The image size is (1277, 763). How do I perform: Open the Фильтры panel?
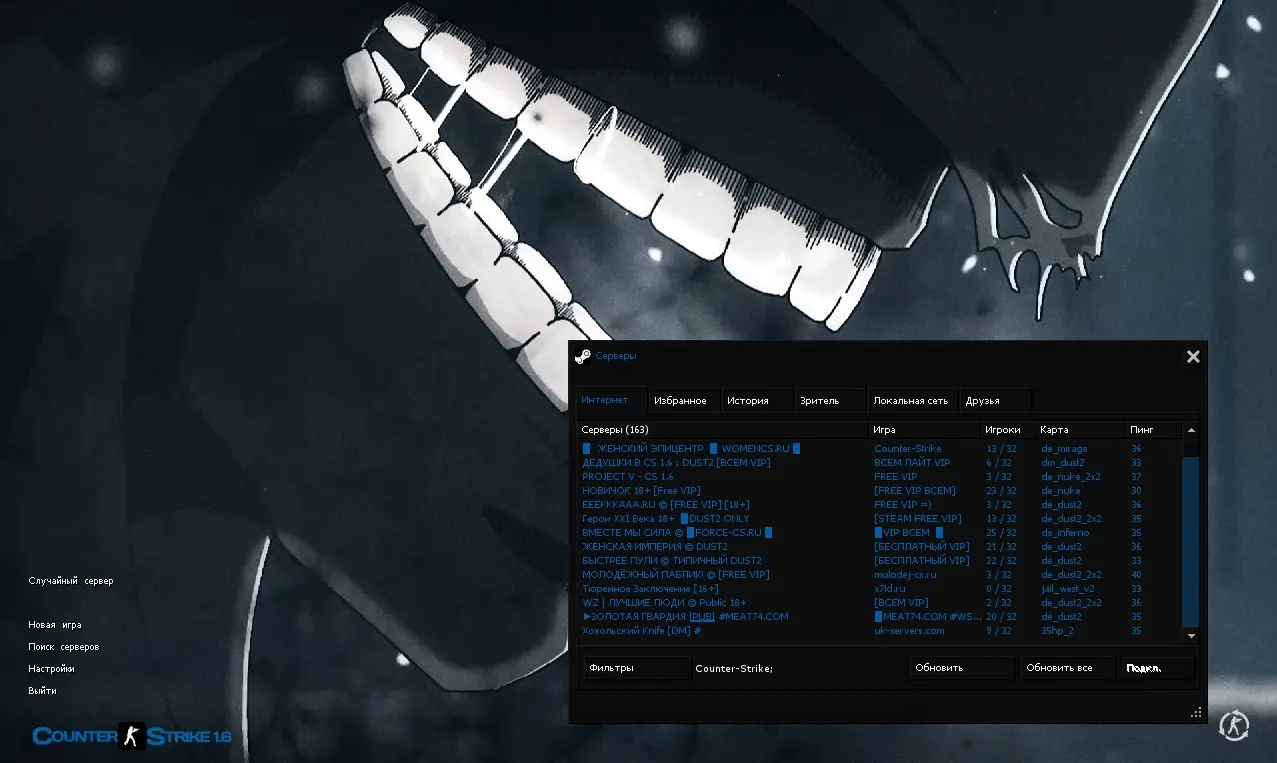[x=636, y=668]
